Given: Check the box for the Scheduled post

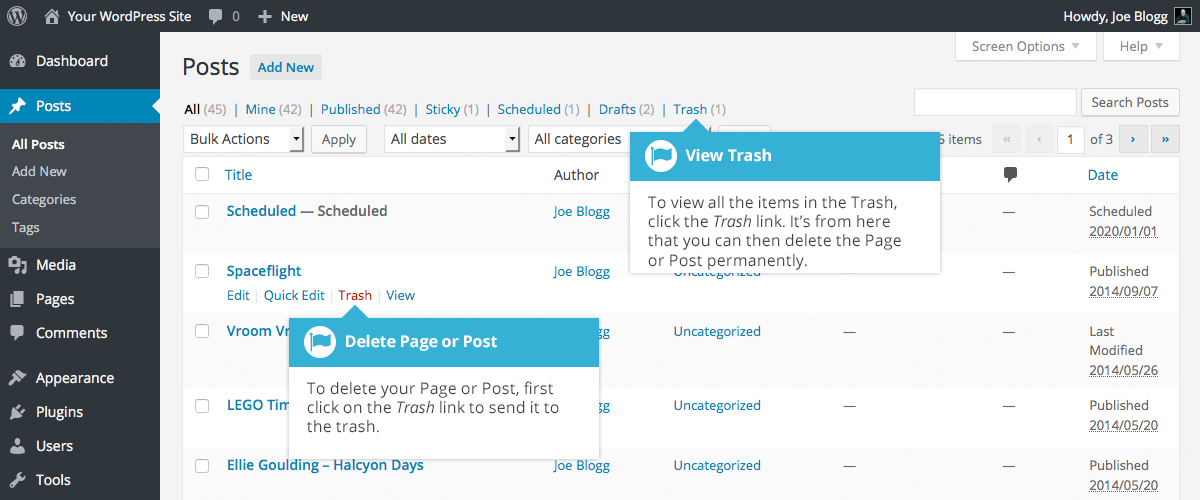Looking at the screenshot, I should tap(202, 211).
